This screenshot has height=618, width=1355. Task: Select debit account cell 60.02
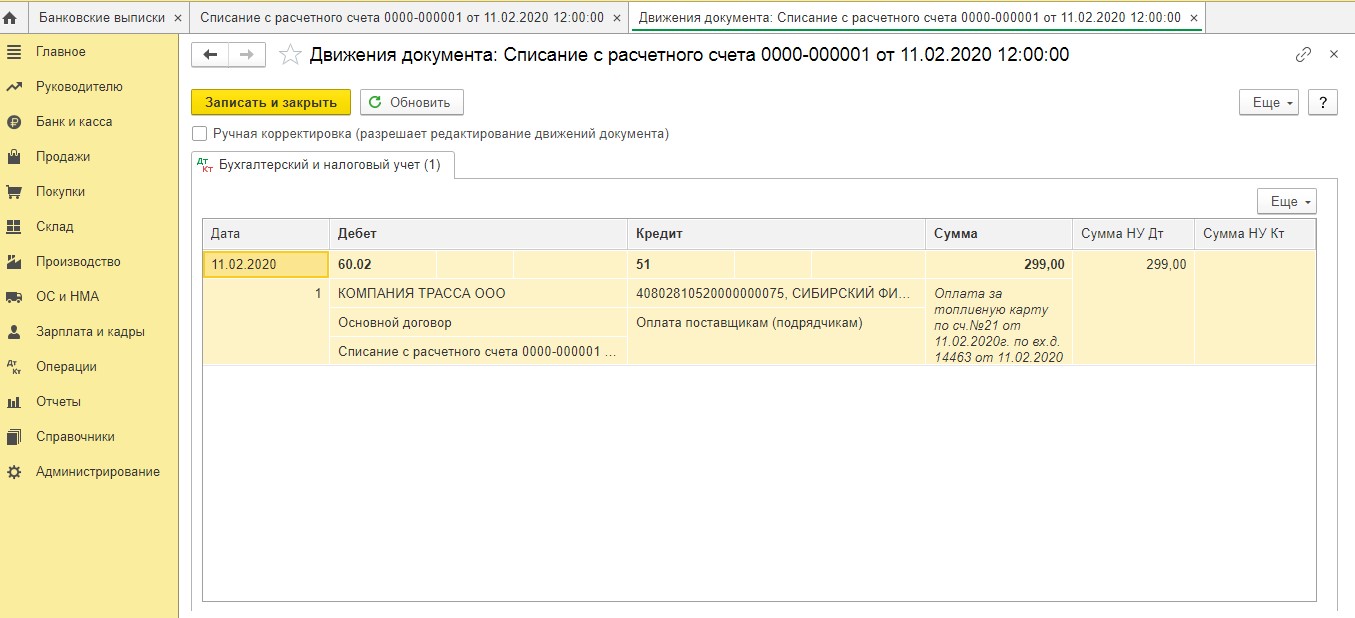[x=383, y=265]
